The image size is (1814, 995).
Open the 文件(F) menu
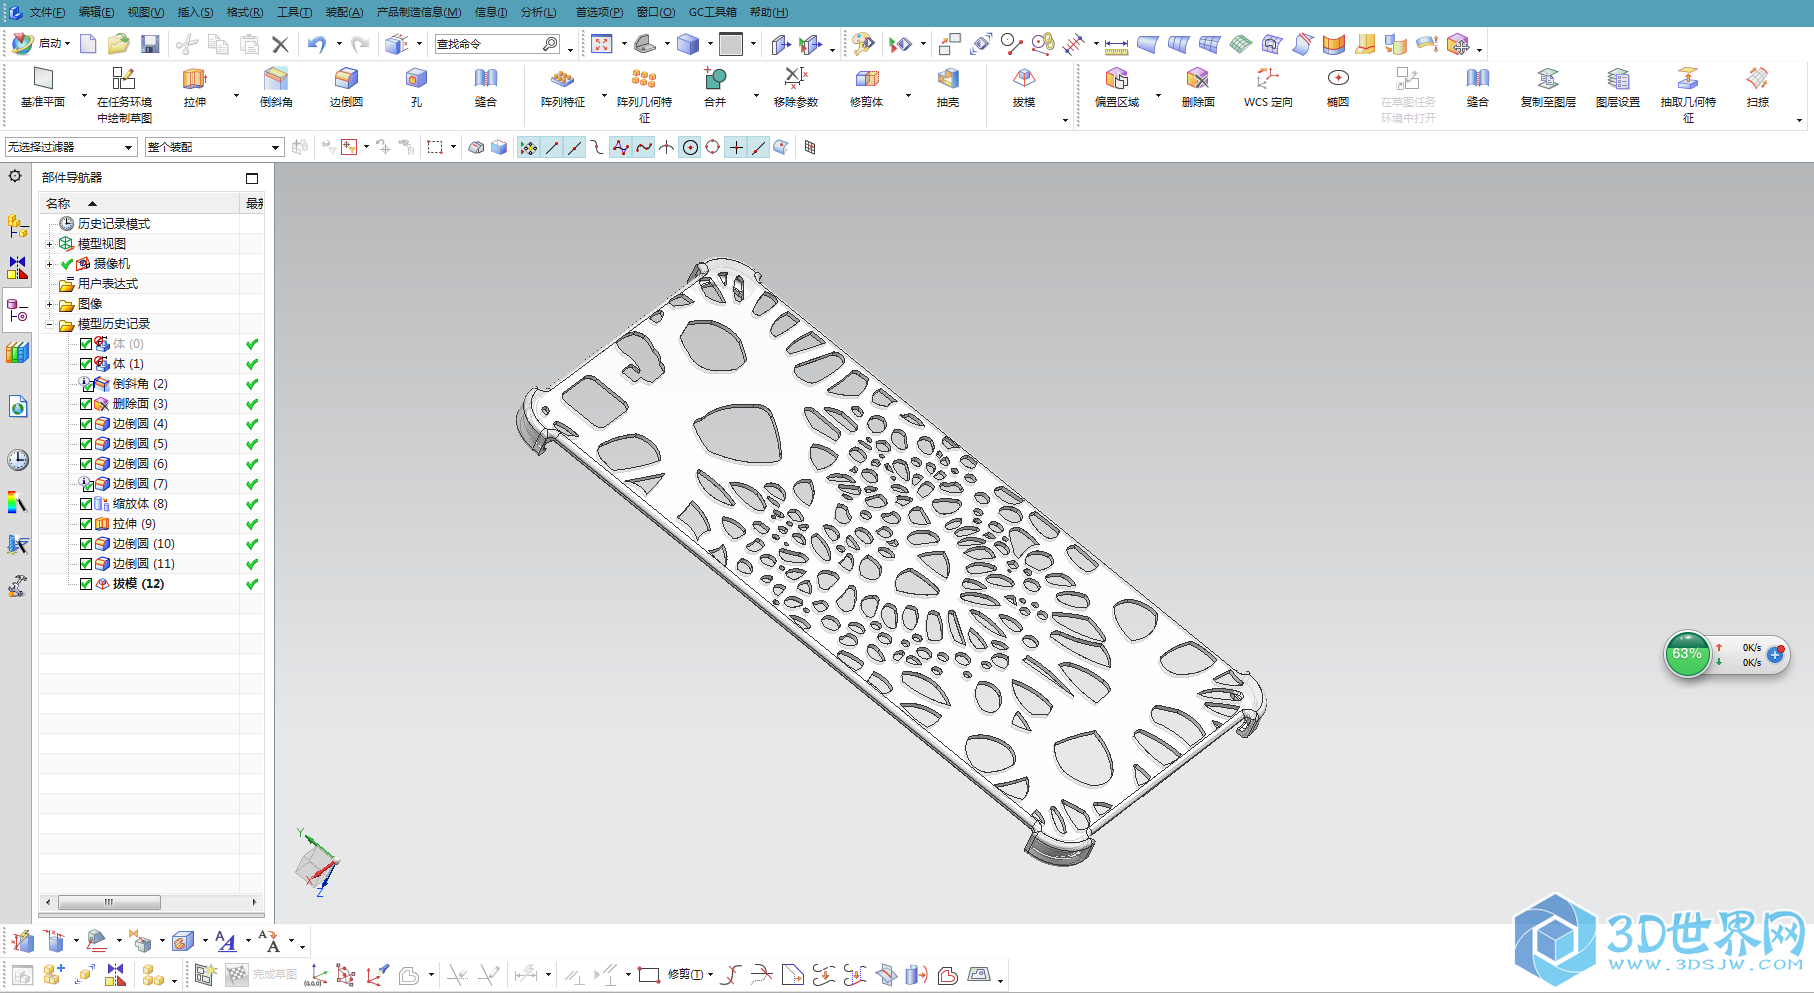47,12
